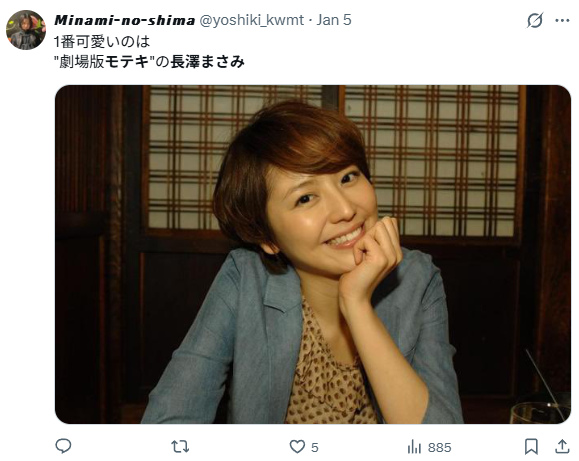This screenshot has width=579, height=461.
Task: Open the Grok explain-post icon
Action: [x=534, y=20]
